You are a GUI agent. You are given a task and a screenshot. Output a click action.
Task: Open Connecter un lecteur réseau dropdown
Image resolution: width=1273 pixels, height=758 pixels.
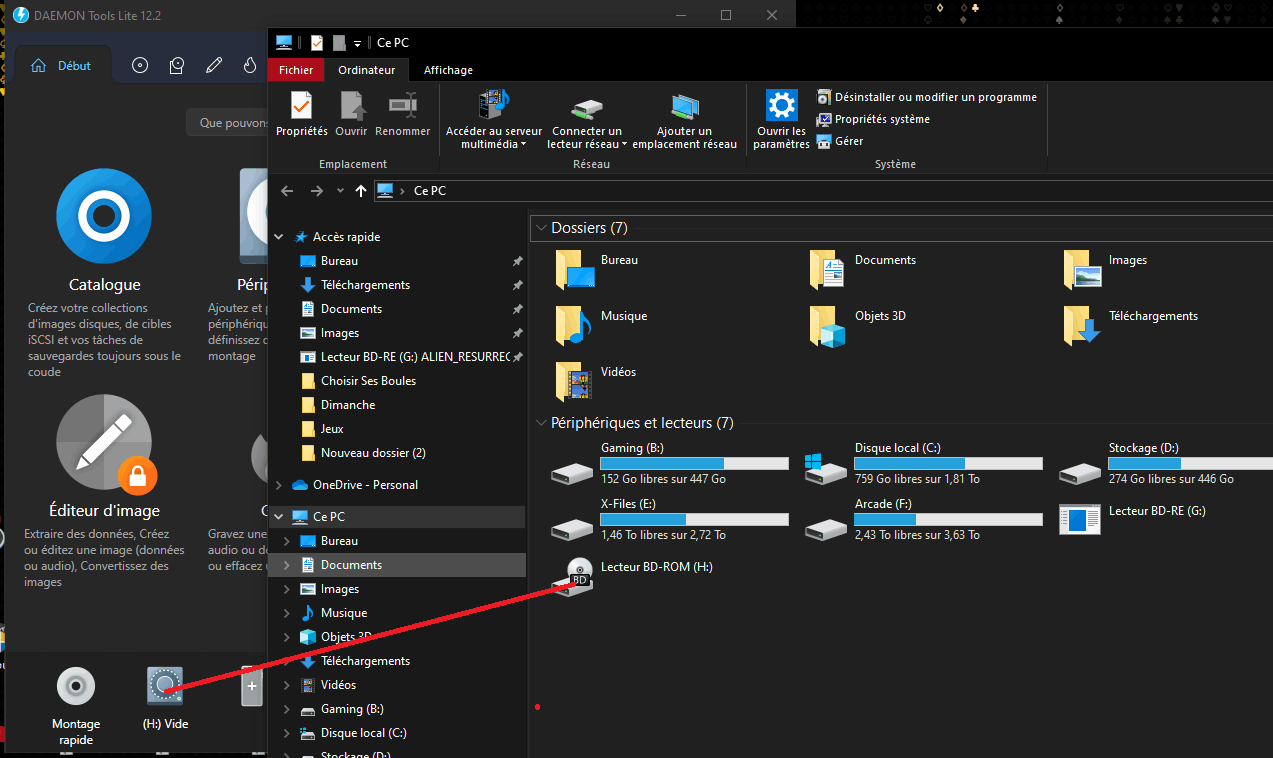click(x=587, y=119)
